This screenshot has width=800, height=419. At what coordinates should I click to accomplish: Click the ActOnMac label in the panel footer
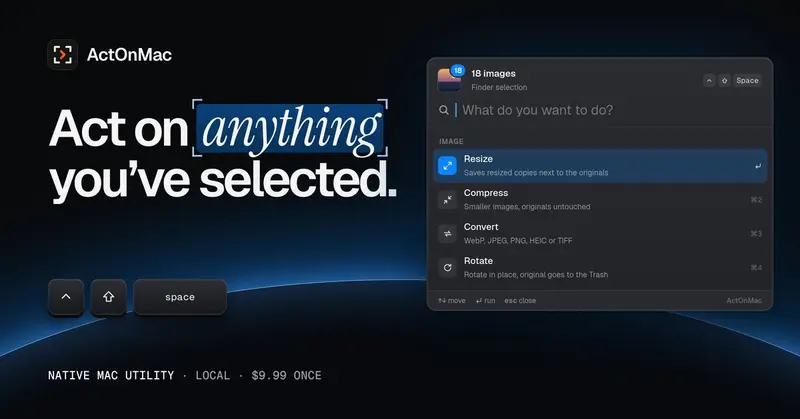744,301
